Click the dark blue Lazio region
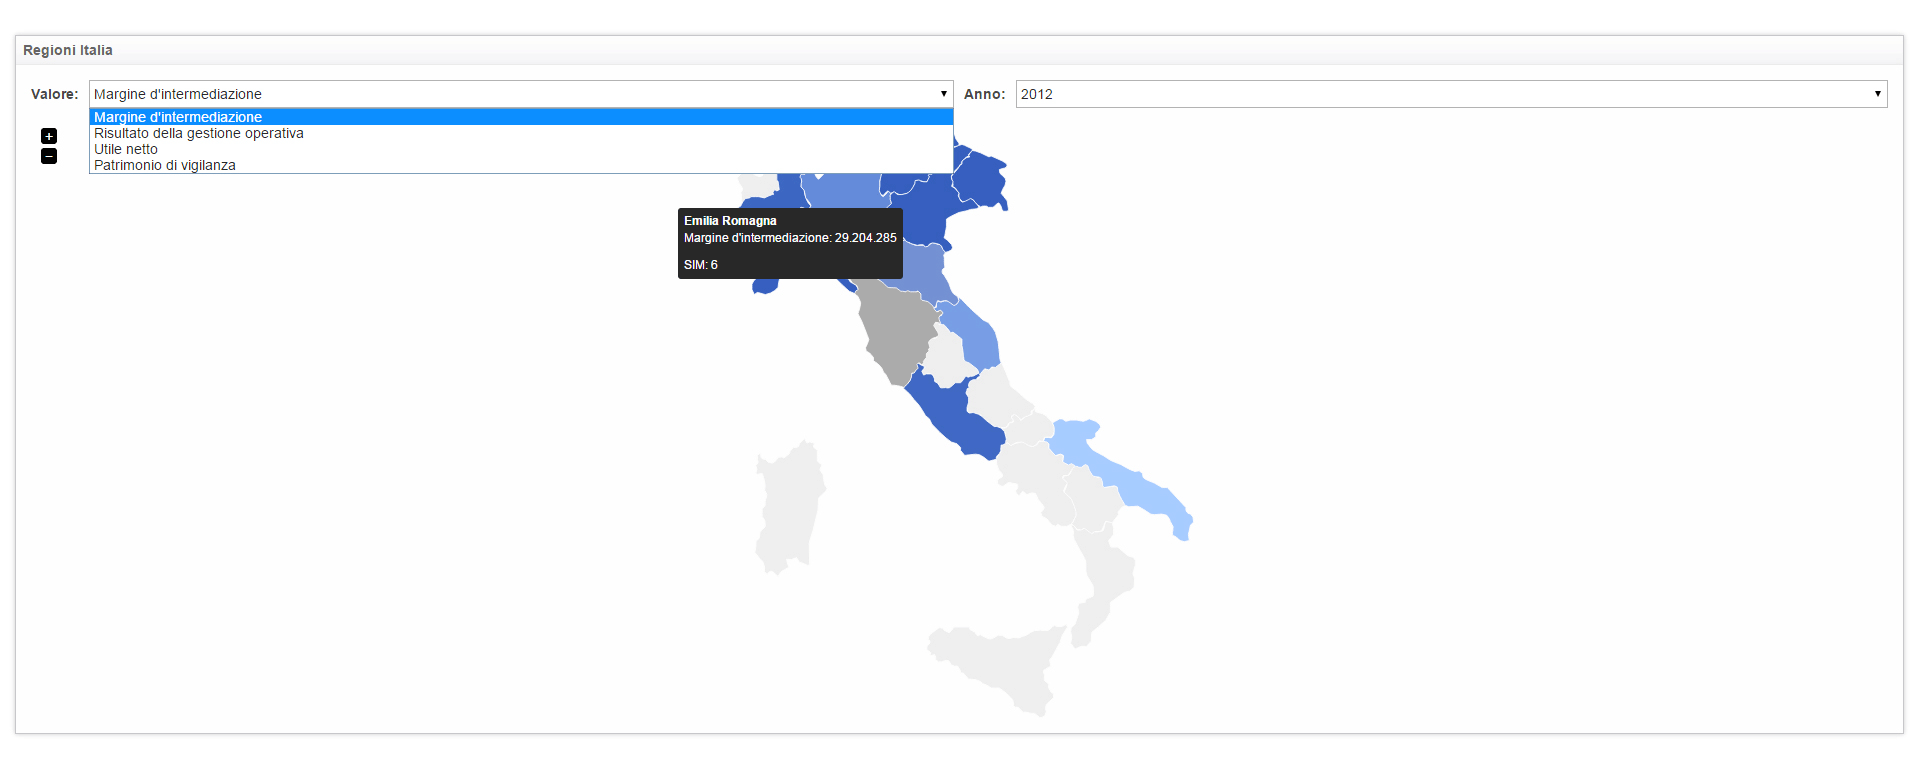The height and width of the screenshot is (768, 1920). point(945,410)
